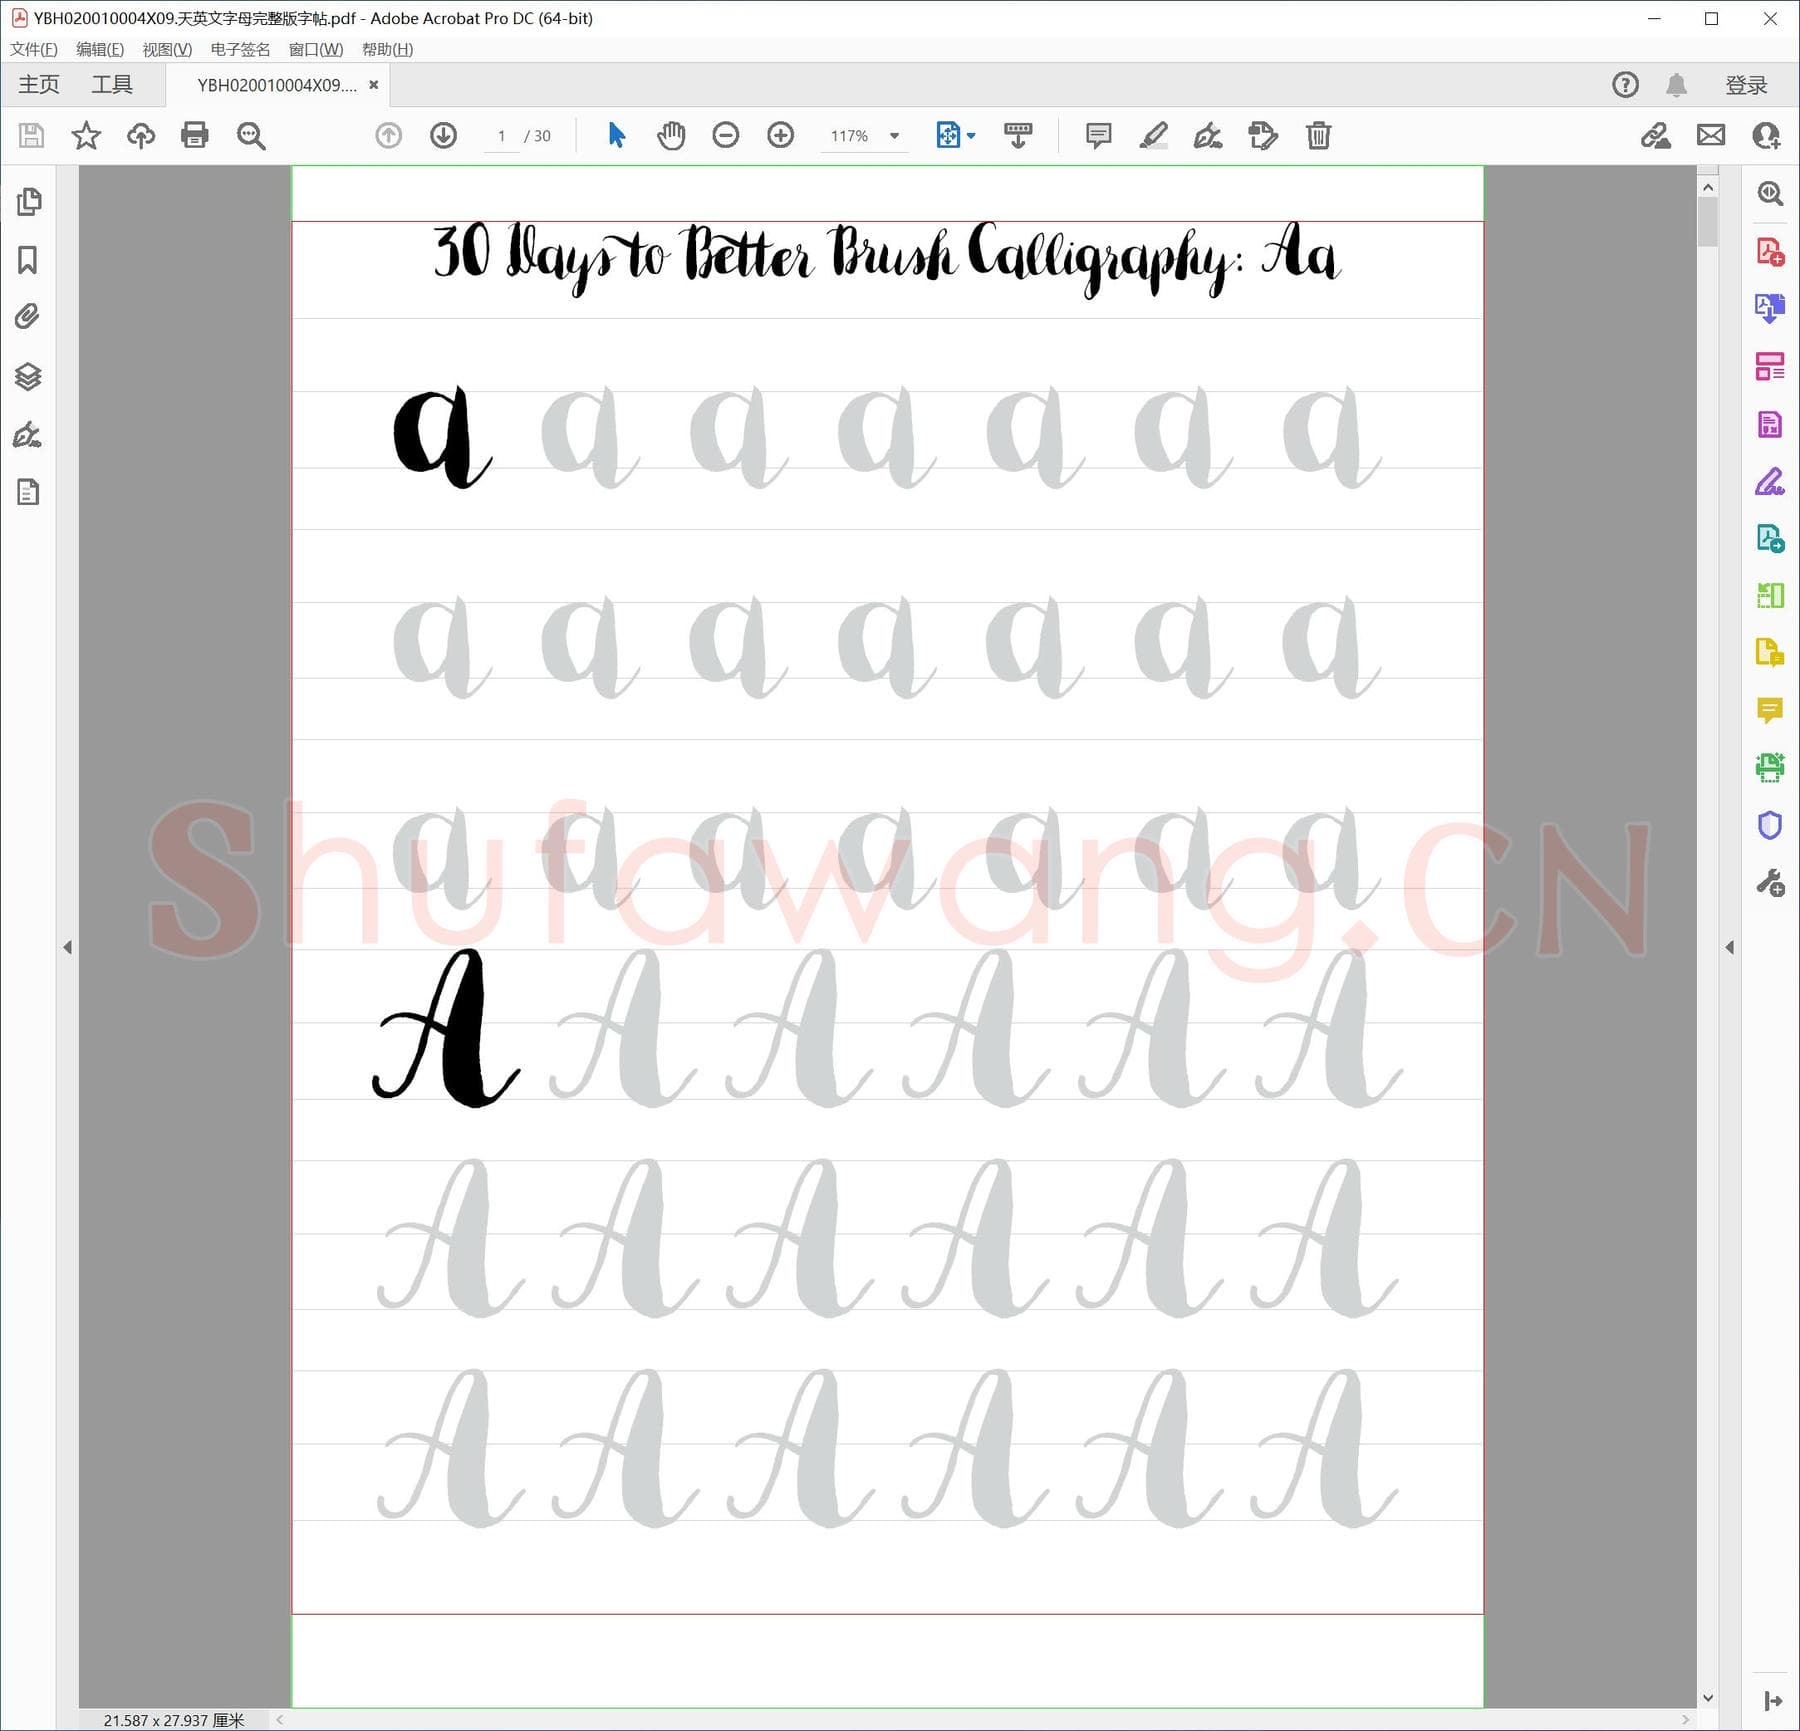Open the signatures panel in left sidebar
The width and height of the screenshot is (1800, 1731).
(28, 434)
